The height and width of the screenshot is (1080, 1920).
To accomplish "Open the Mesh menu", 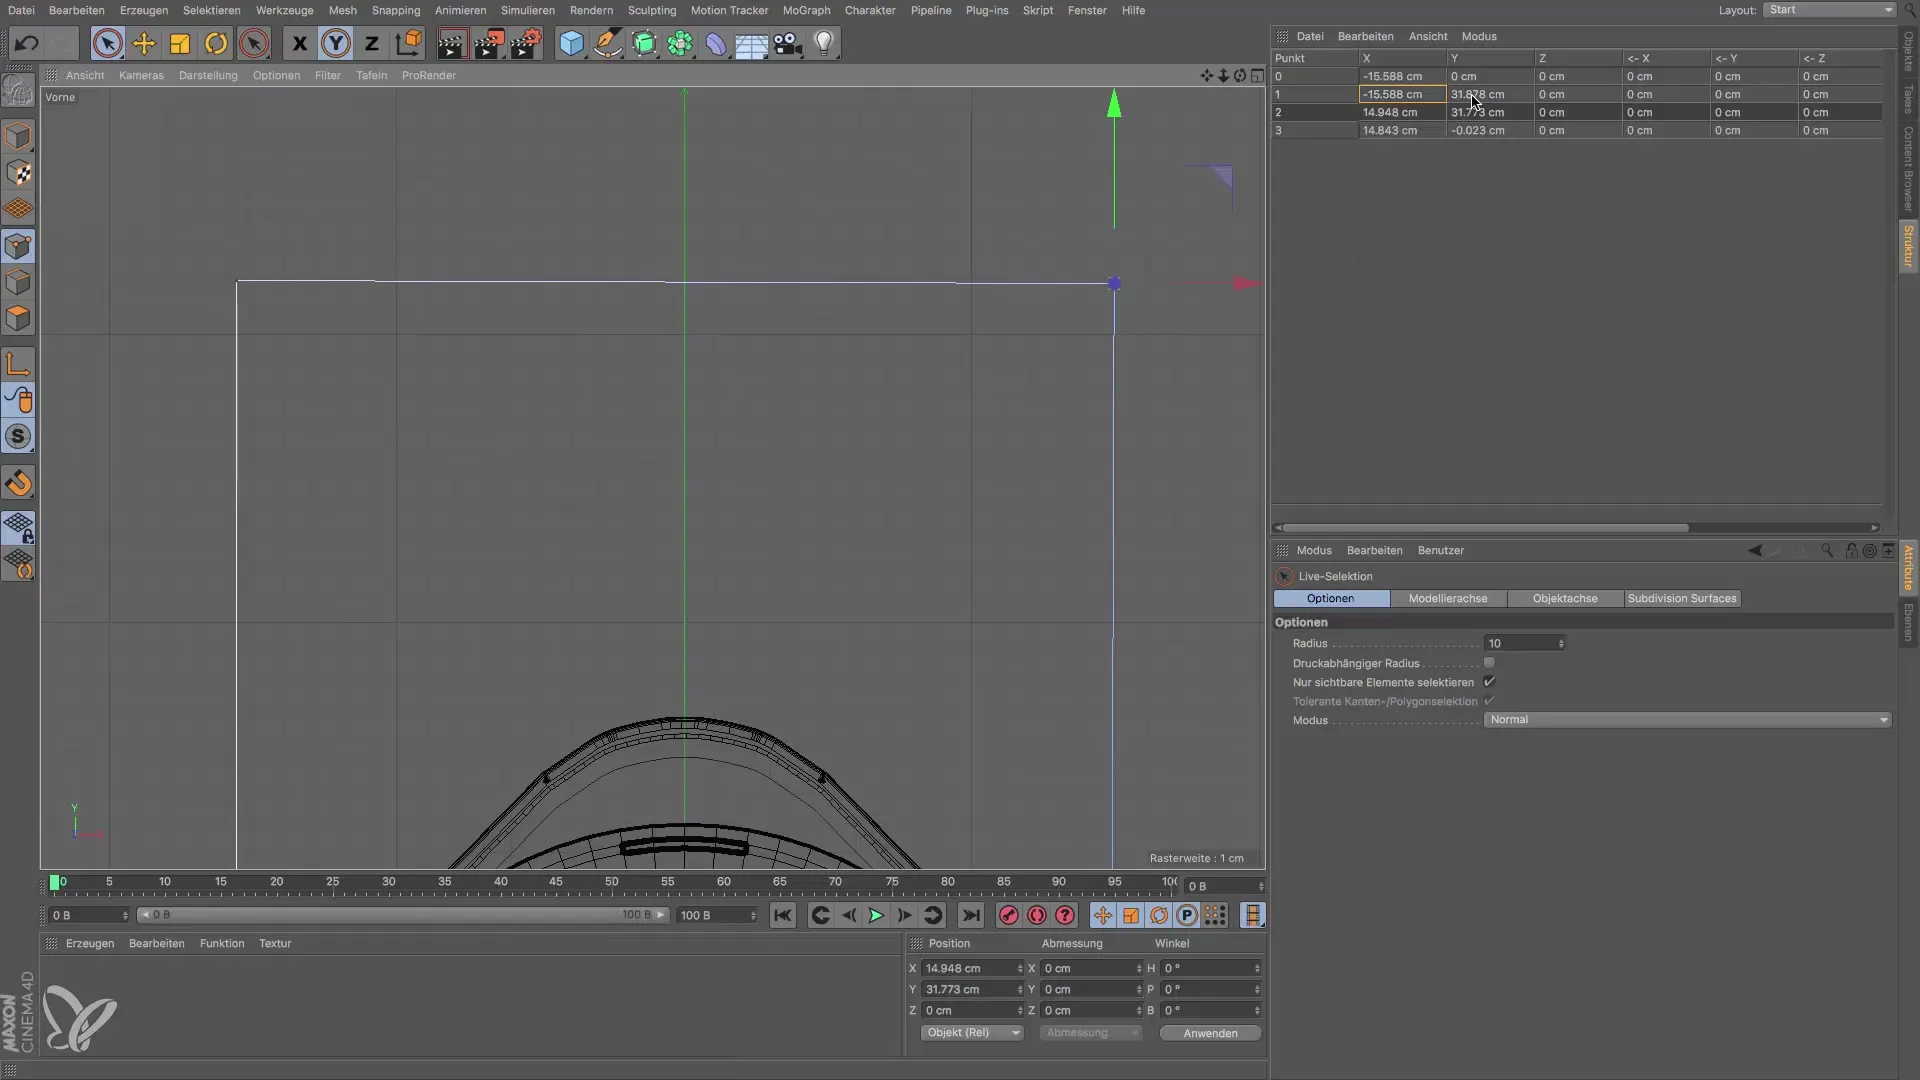I will (x=343, y=10).
